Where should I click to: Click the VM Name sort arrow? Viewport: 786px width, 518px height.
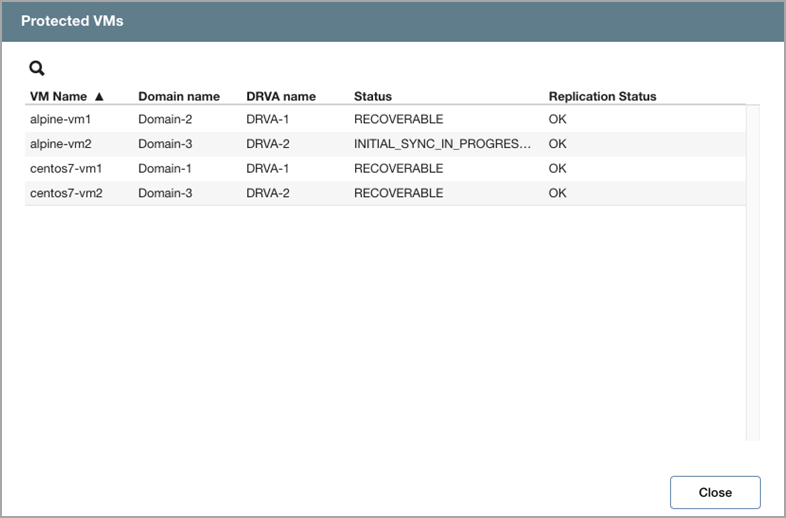click(x=99, y=97)
